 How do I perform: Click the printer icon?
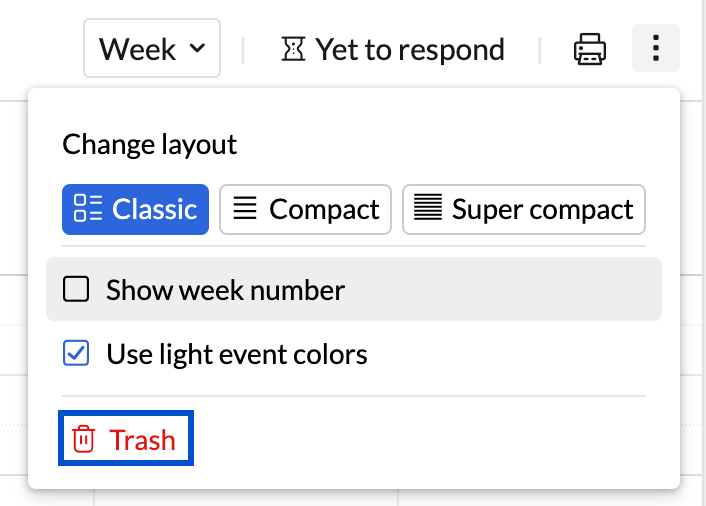590,49
